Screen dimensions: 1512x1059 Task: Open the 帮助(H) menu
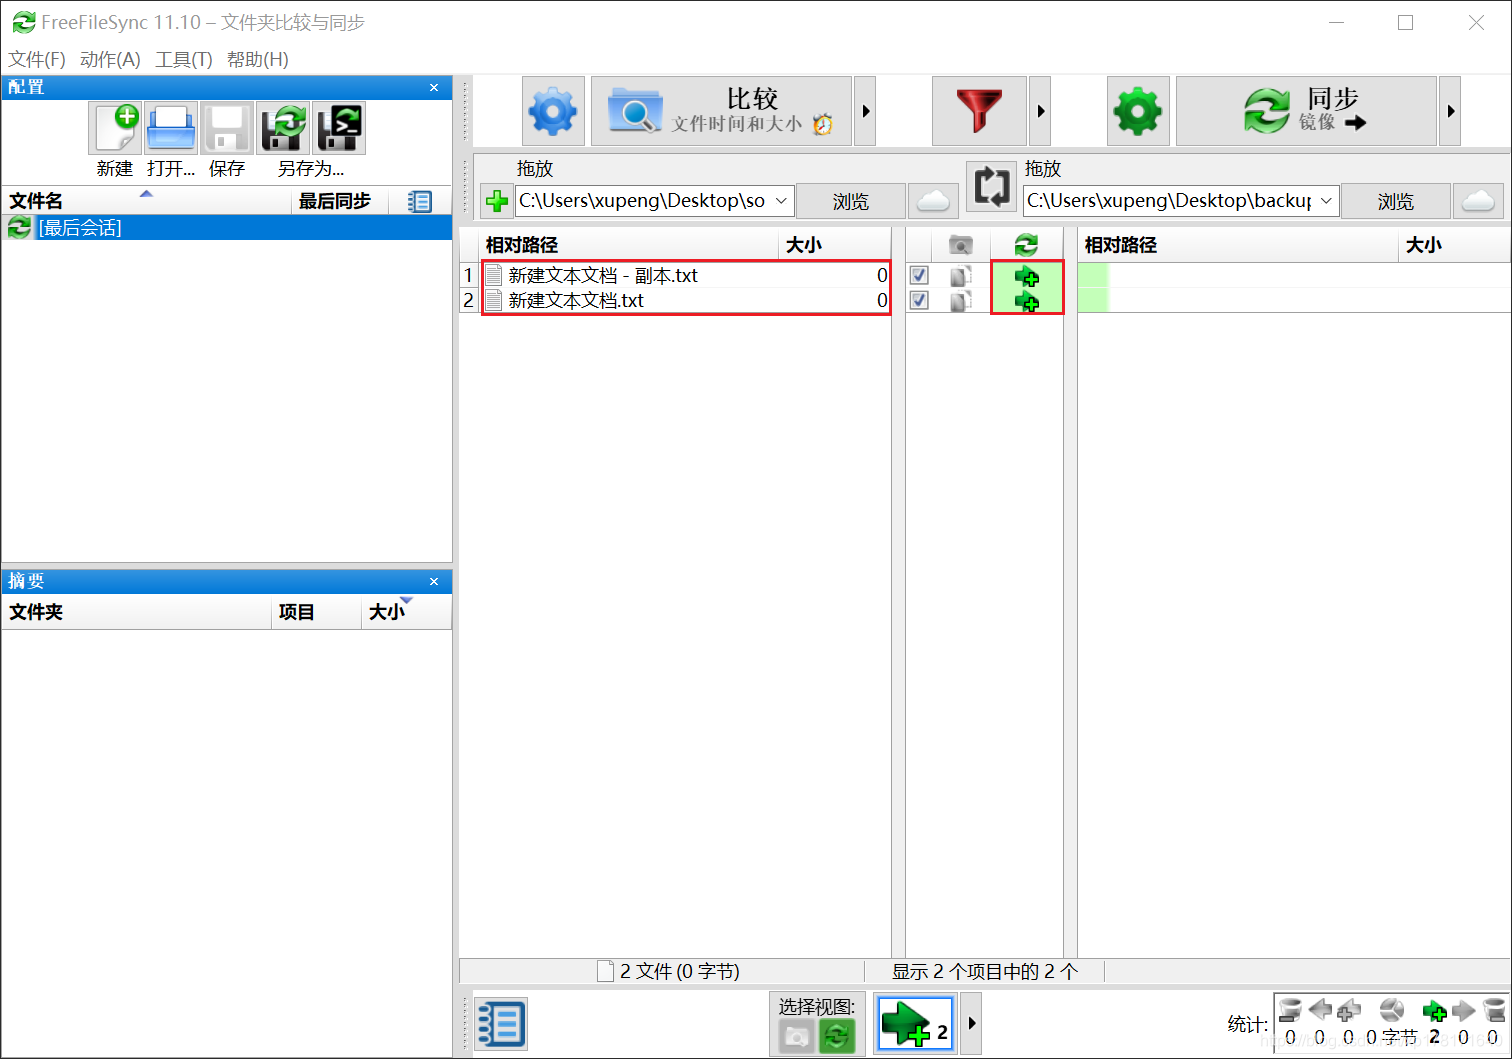tap(258, 59)
